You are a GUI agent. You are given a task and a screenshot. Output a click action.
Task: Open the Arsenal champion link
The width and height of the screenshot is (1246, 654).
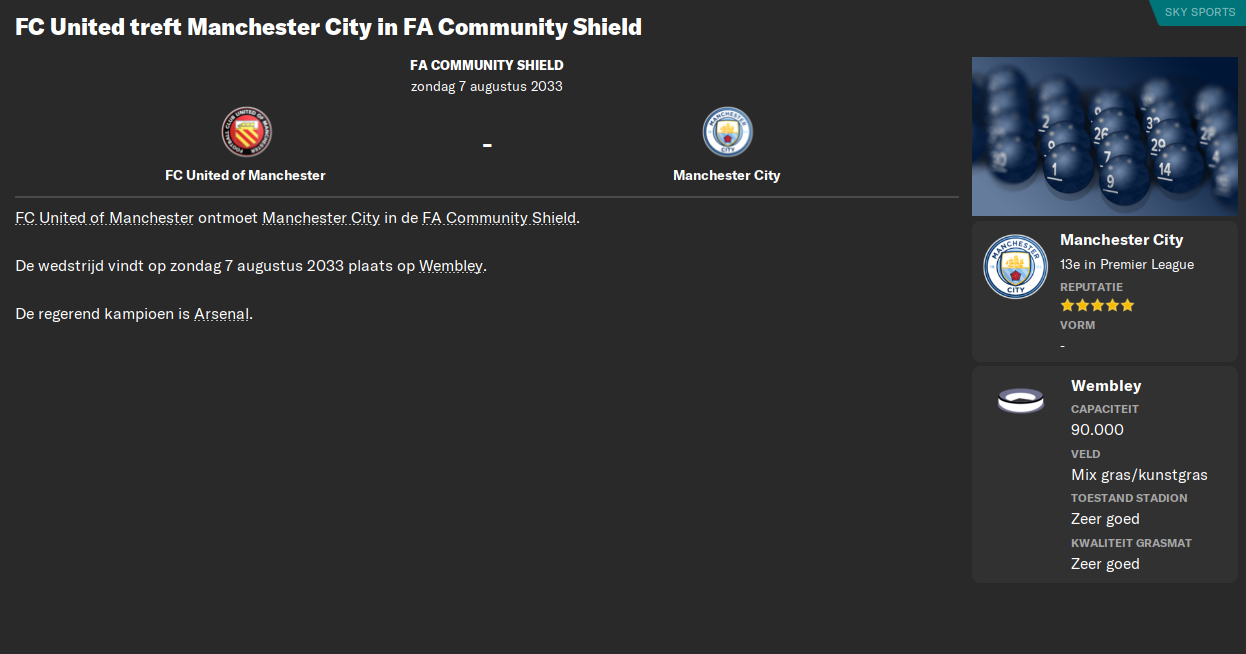click(221, 313)
